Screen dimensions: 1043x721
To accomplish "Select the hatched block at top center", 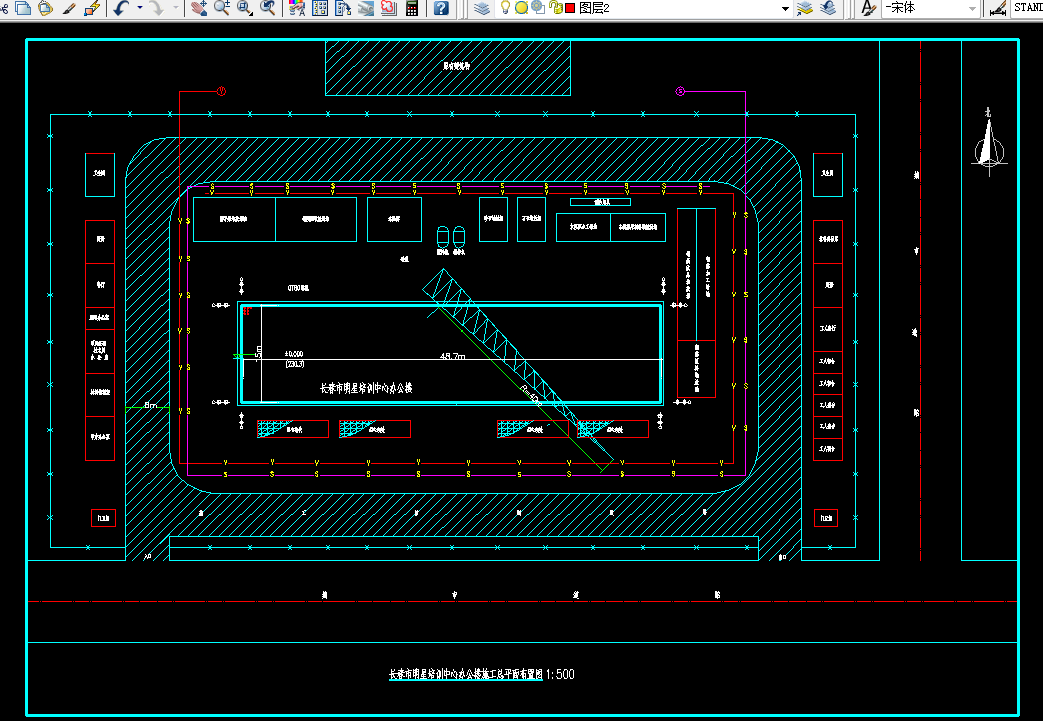I will [448, 67].
